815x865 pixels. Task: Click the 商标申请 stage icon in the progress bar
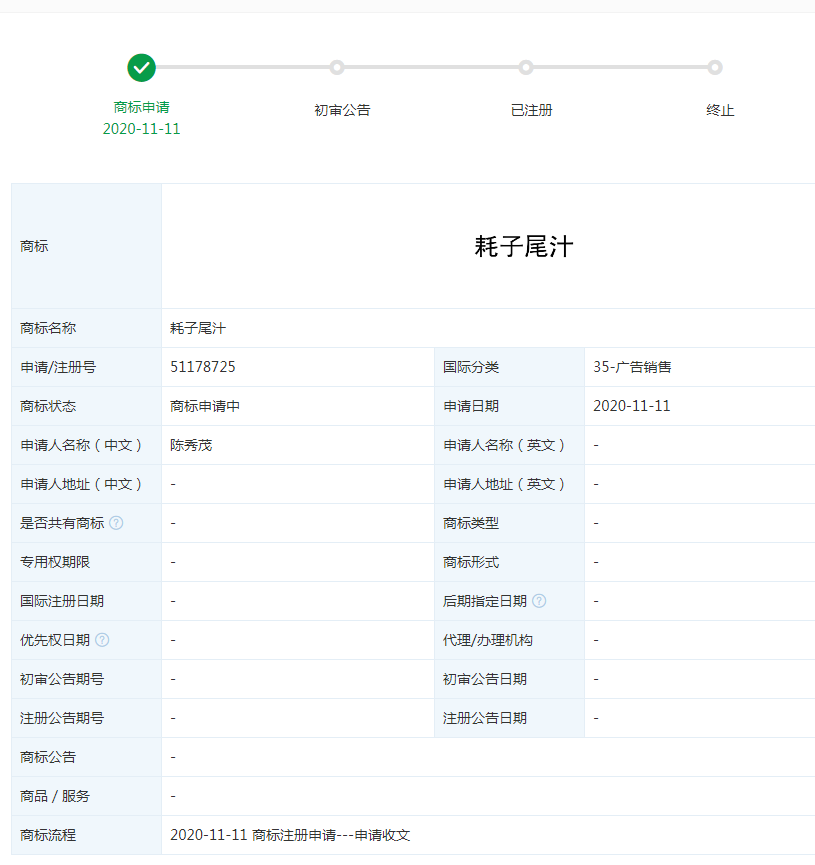coord(141,67)
